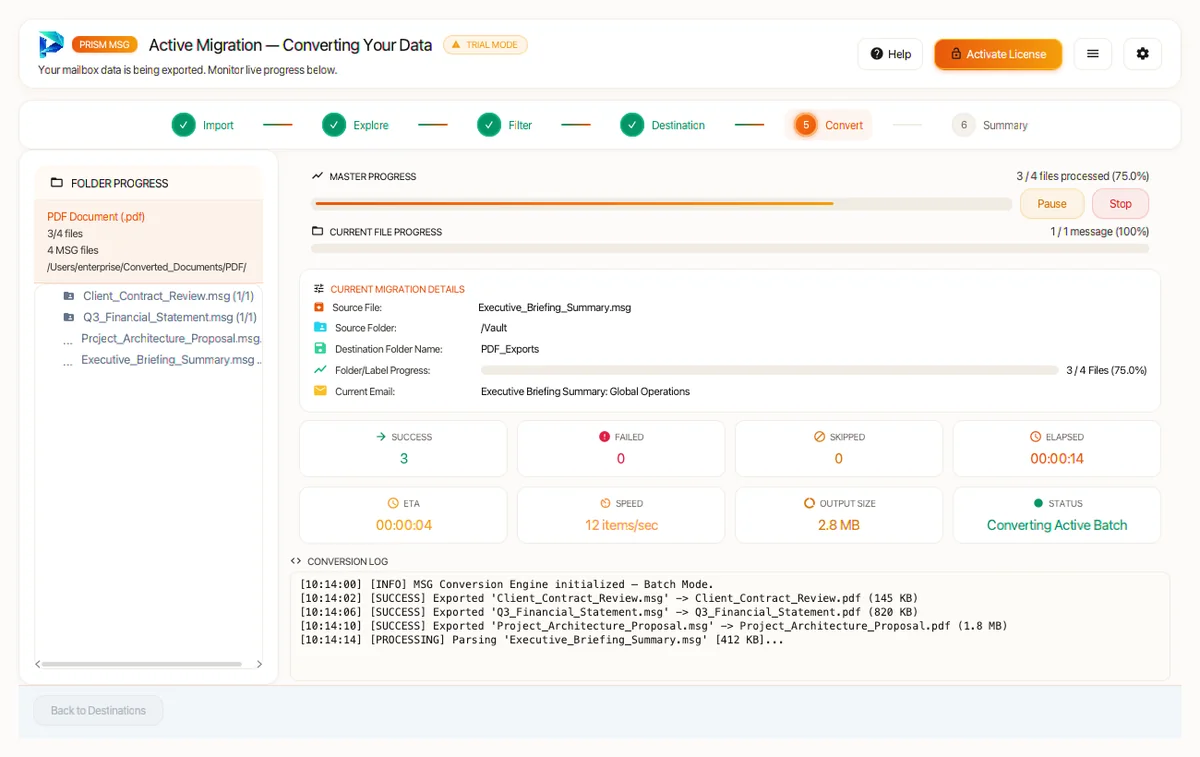Viewport: 1200px width, 757px height.
Task: Click log line about Q3_Financial_Statement.pdf export
Action: [609, 612]
